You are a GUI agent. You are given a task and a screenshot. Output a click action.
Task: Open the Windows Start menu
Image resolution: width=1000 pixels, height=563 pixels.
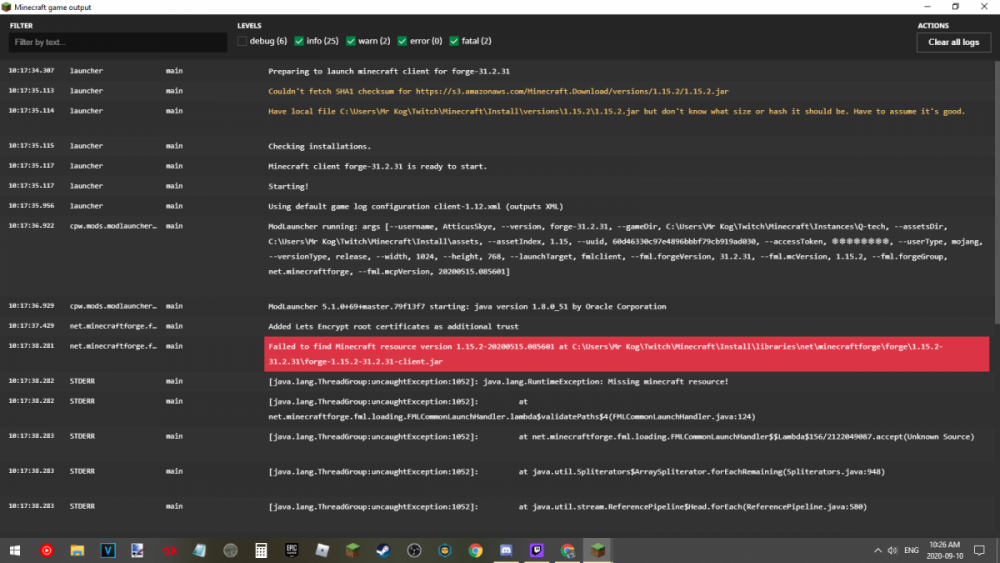[x=15, y=550]
